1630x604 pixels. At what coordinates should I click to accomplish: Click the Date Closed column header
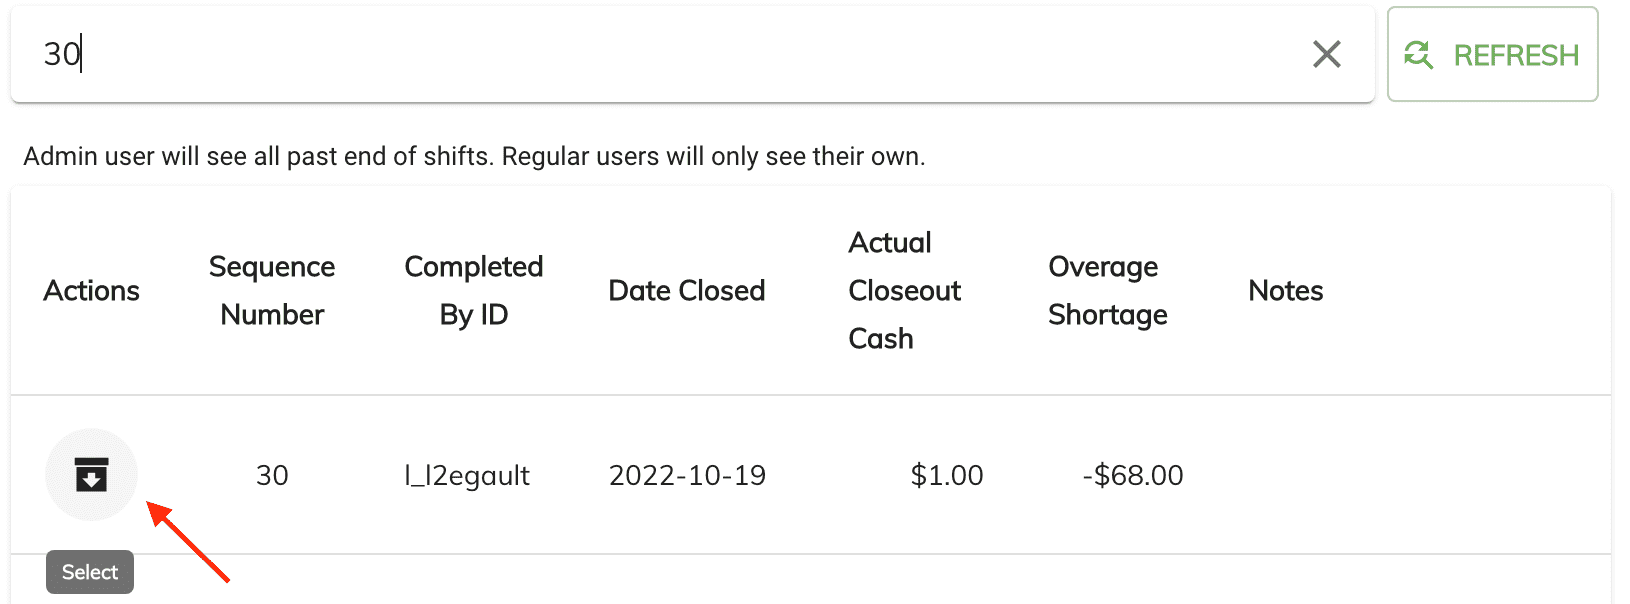click(686, 291)
